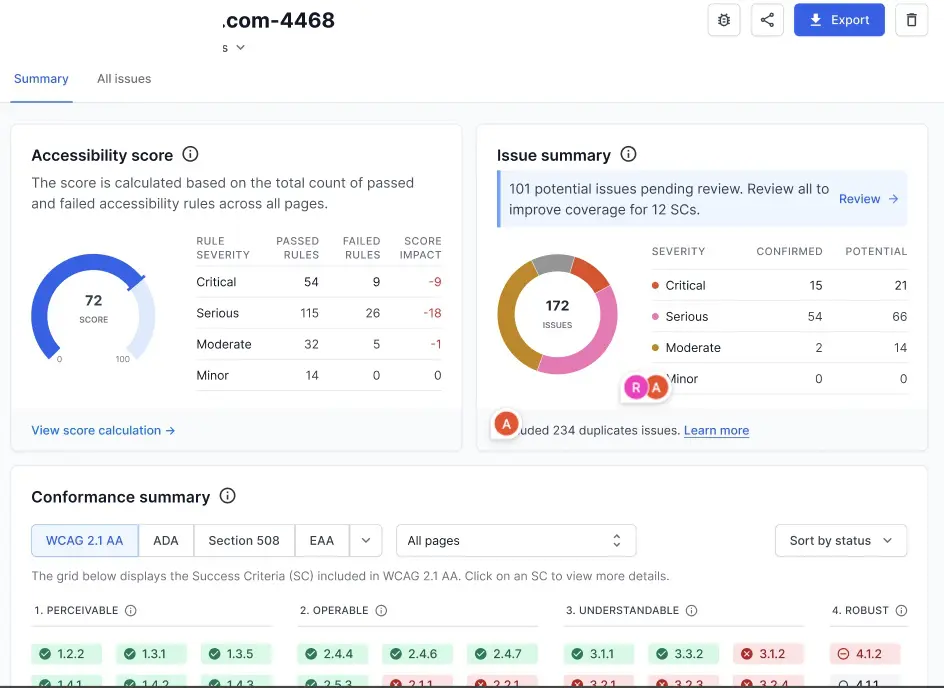This screenshot has height=688, width=944.
Task: Show info for Accessibility score
Action: click(x=190, y=154)
